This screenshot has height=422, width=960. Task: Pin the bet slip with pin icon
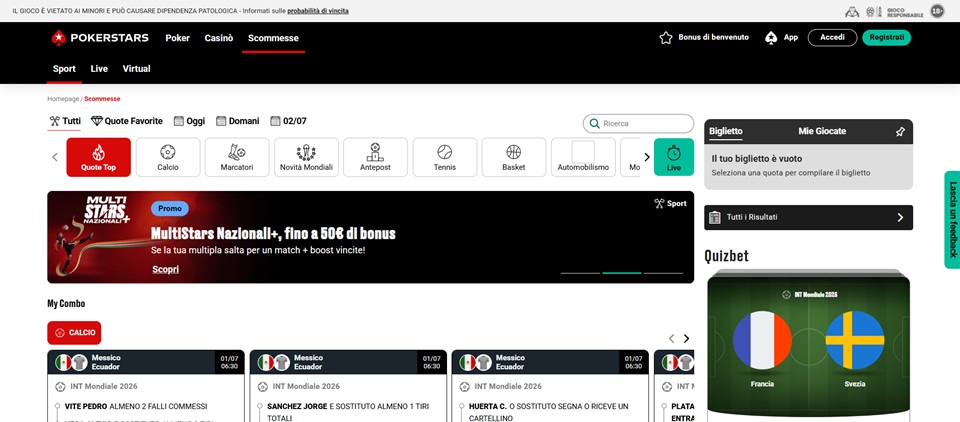point(899,132)
